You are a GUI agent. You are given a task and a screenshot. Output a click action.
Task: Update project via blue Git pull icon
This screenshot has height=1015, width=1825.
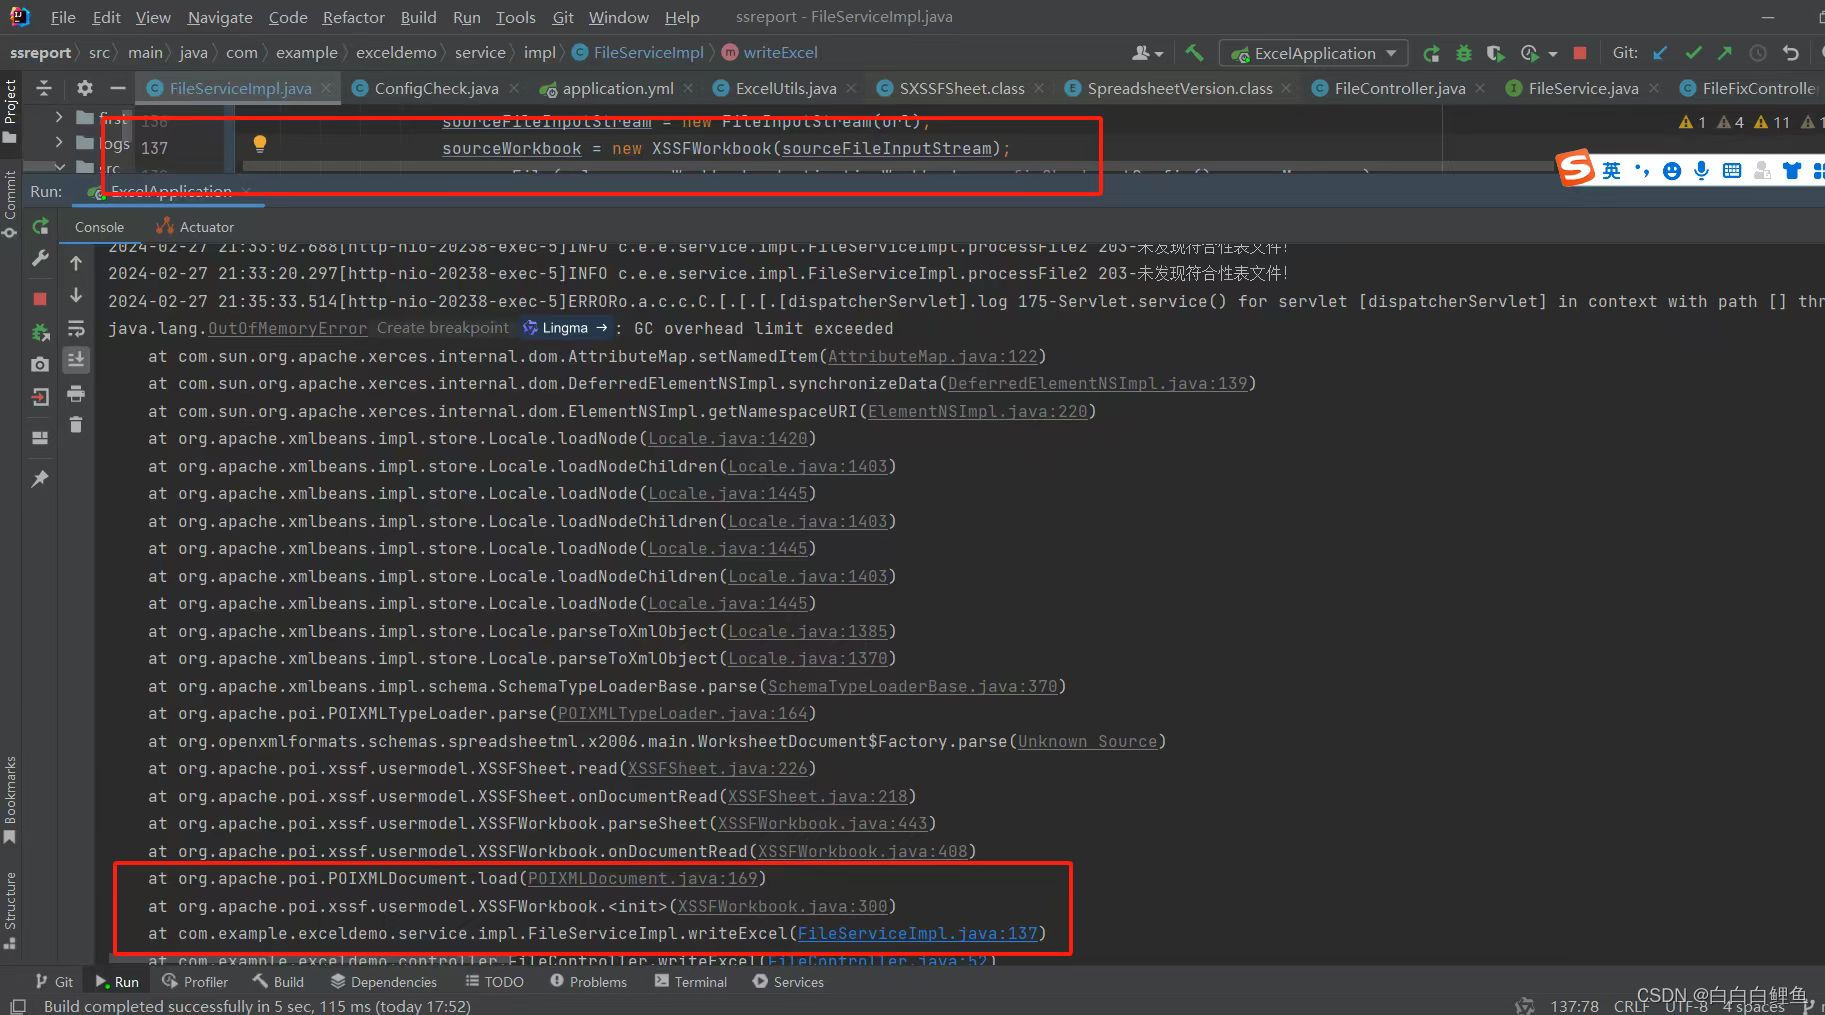[x=1659, y=53]
